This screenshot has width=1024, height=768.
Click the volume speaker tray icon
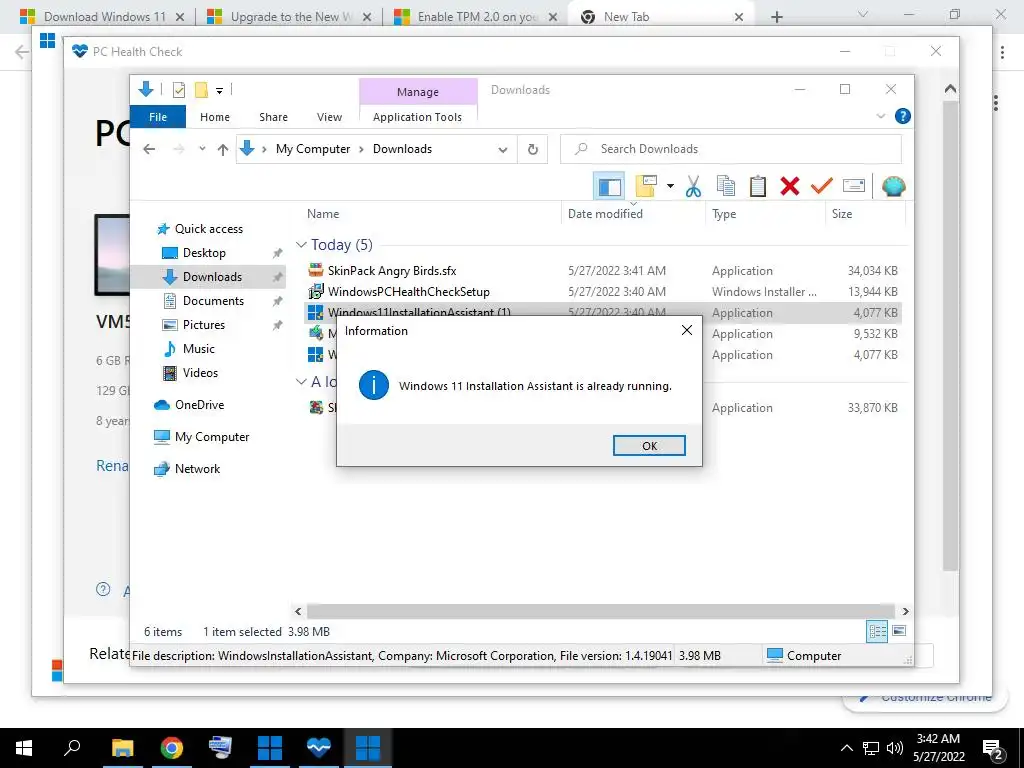pos(895,748)
